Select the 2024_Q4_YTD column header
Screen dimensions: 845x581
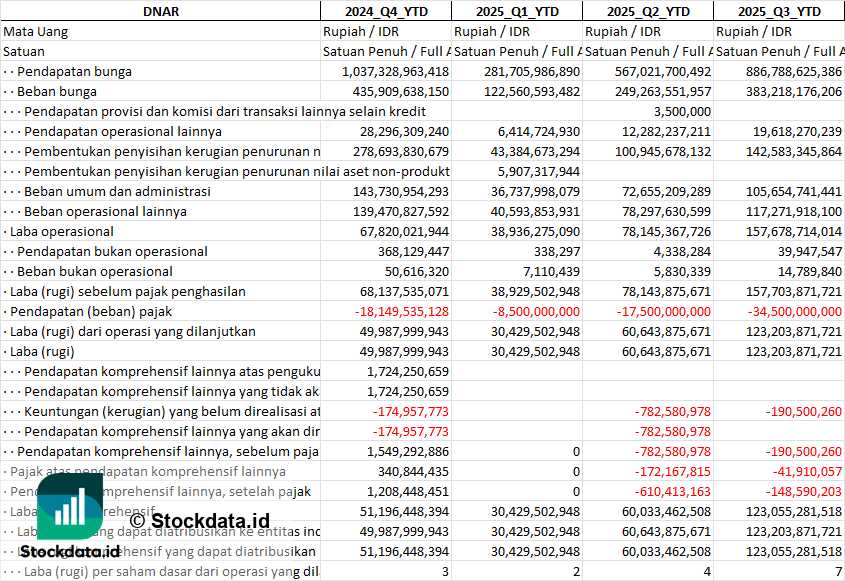(x=385, y=11)
